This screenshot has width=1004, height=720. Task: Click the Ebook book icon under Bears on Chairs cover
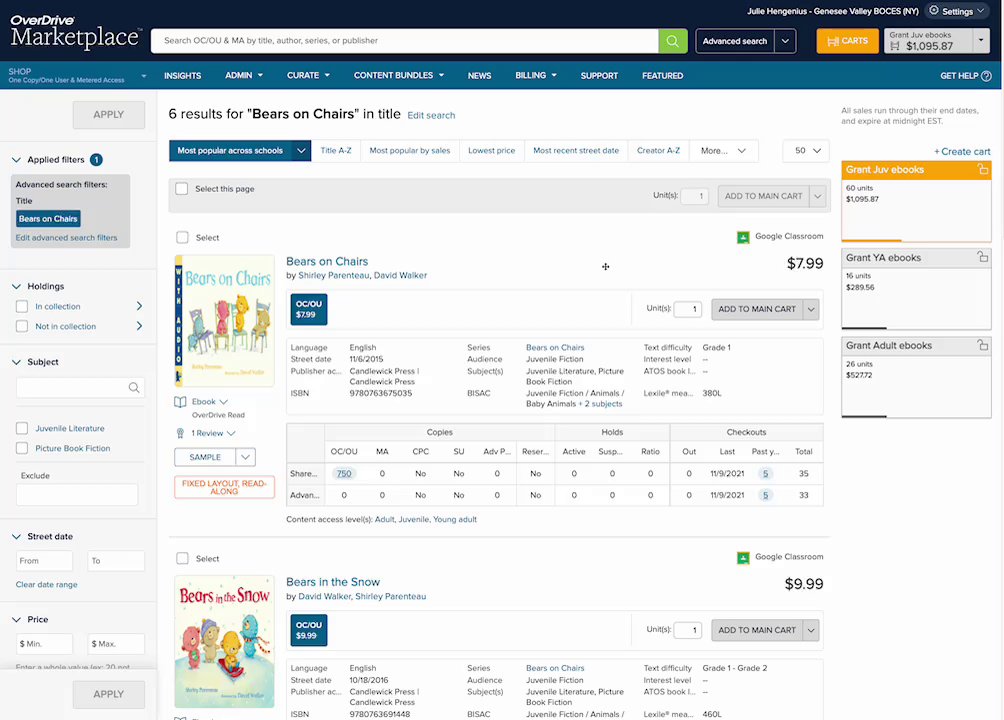click(181, 402)
